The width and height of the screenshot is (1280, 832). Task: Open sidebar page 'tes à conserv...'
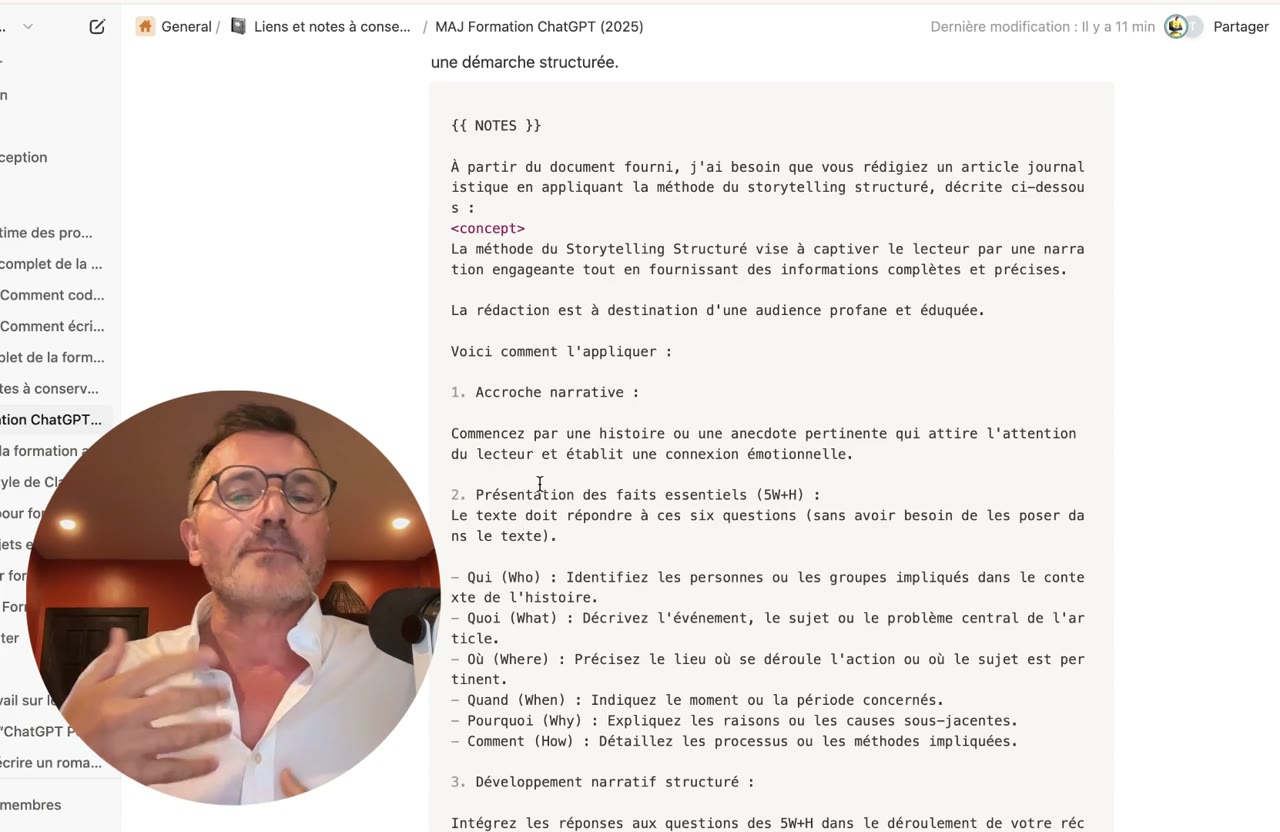(x=50, y=388)
